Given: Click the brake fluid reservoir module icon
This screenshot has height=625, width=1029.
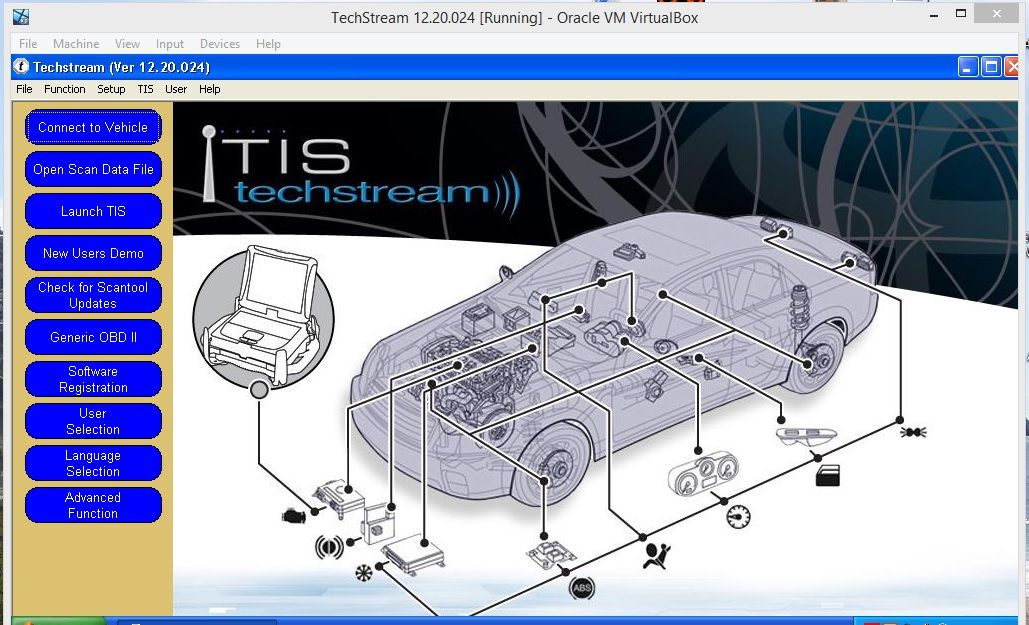Looking at the screenshot, I should pos(379,524).
